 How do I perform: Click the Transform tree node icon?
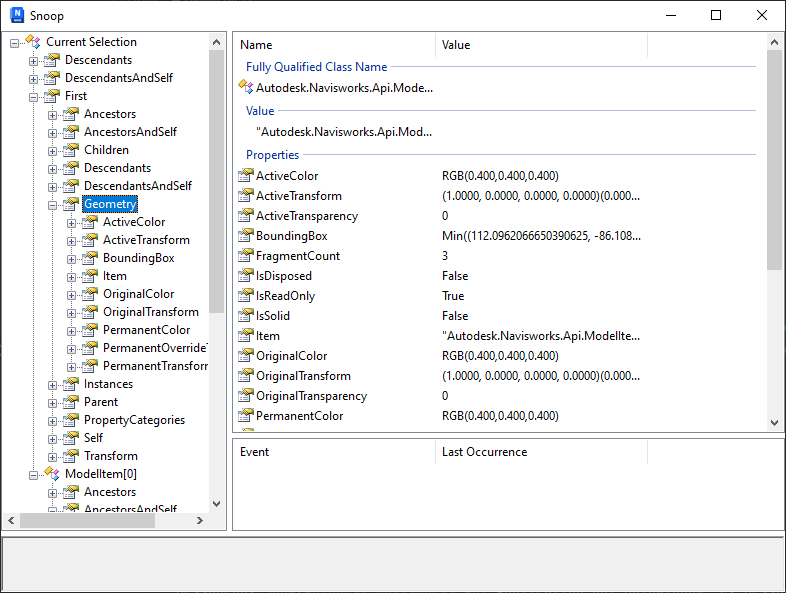tap(71, 456)
